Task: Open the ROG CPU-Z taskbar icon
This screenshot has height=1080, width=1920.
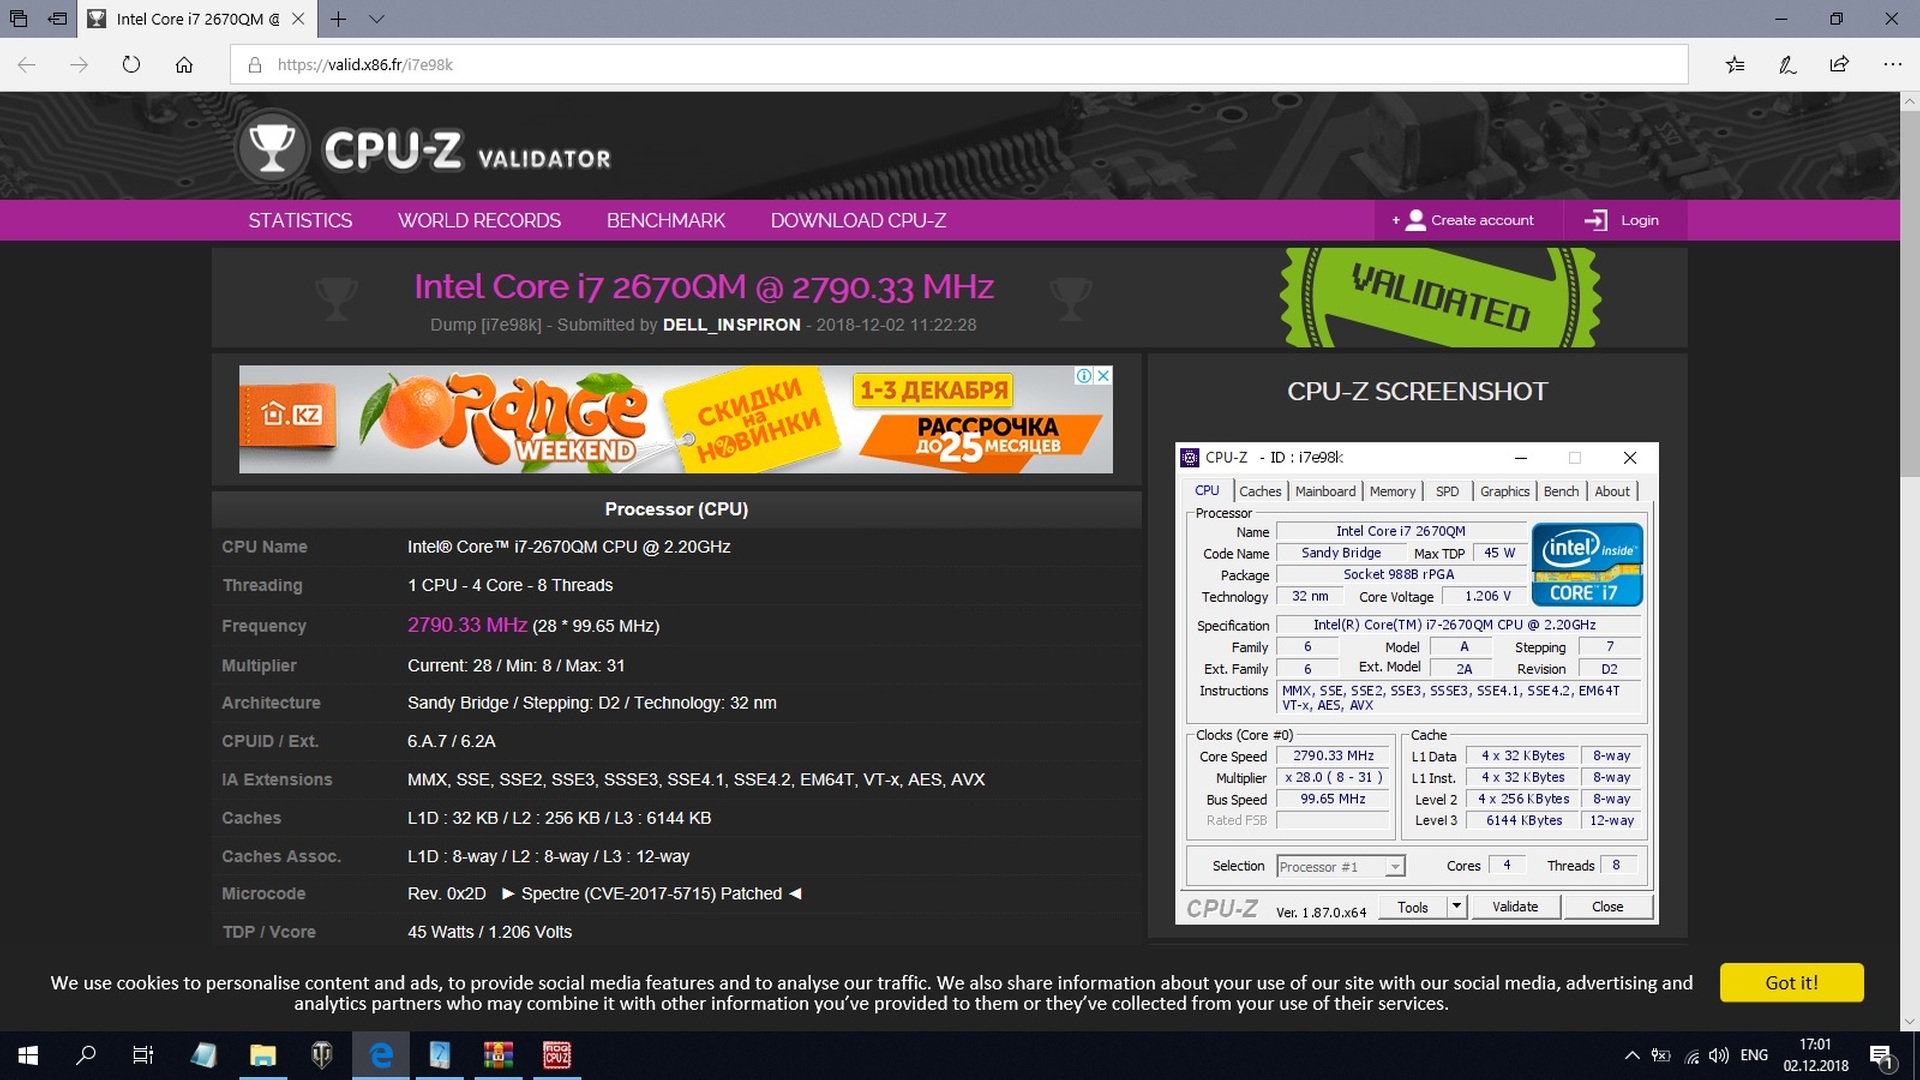Action: (x=557, y=1056)
